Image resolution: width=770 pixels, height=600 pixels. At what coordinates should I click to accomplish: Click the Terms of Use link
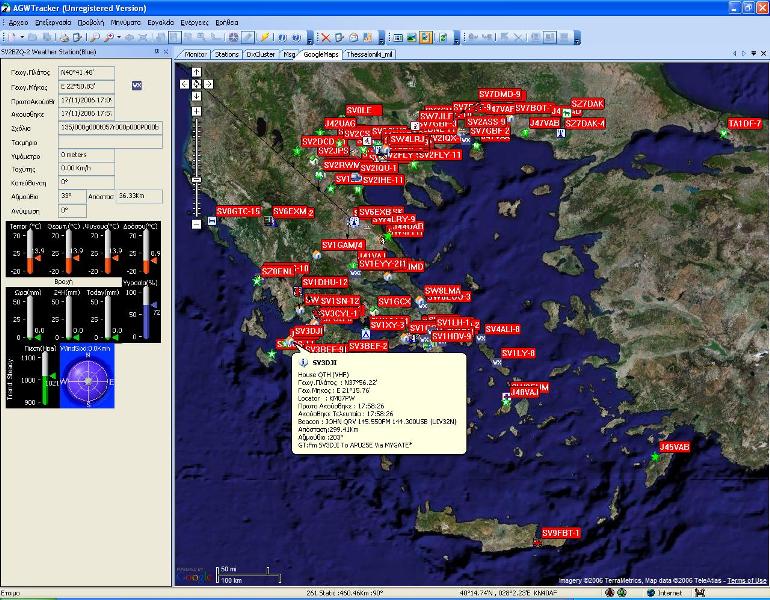(746, 580)
